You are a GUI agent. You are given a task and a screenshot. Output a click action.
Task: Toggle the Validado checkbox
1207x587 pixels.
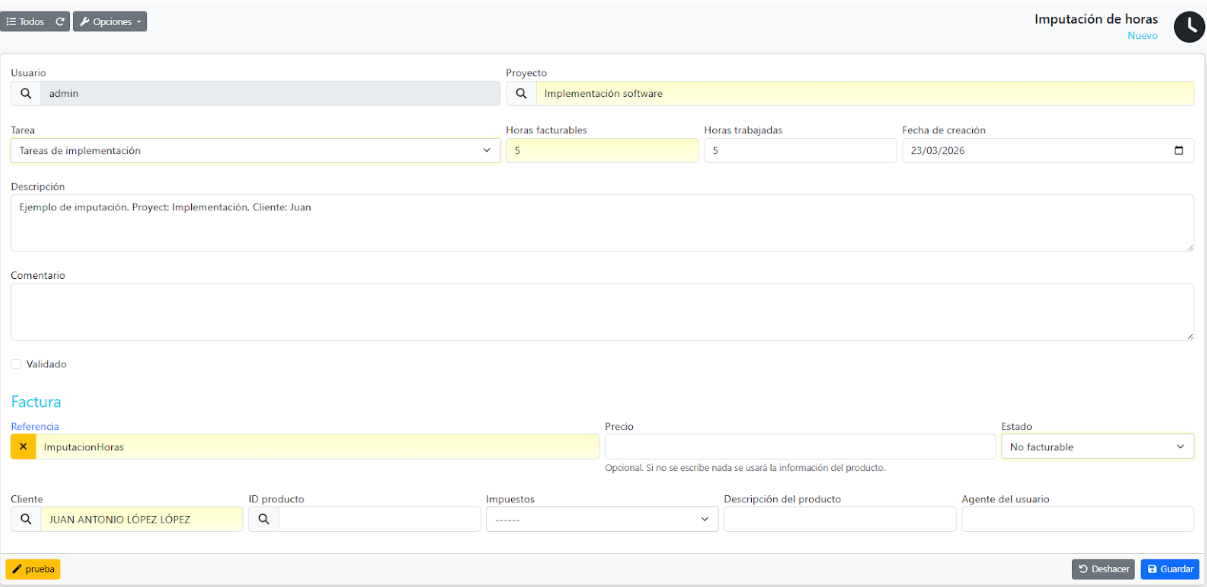[x=16, y=364]
